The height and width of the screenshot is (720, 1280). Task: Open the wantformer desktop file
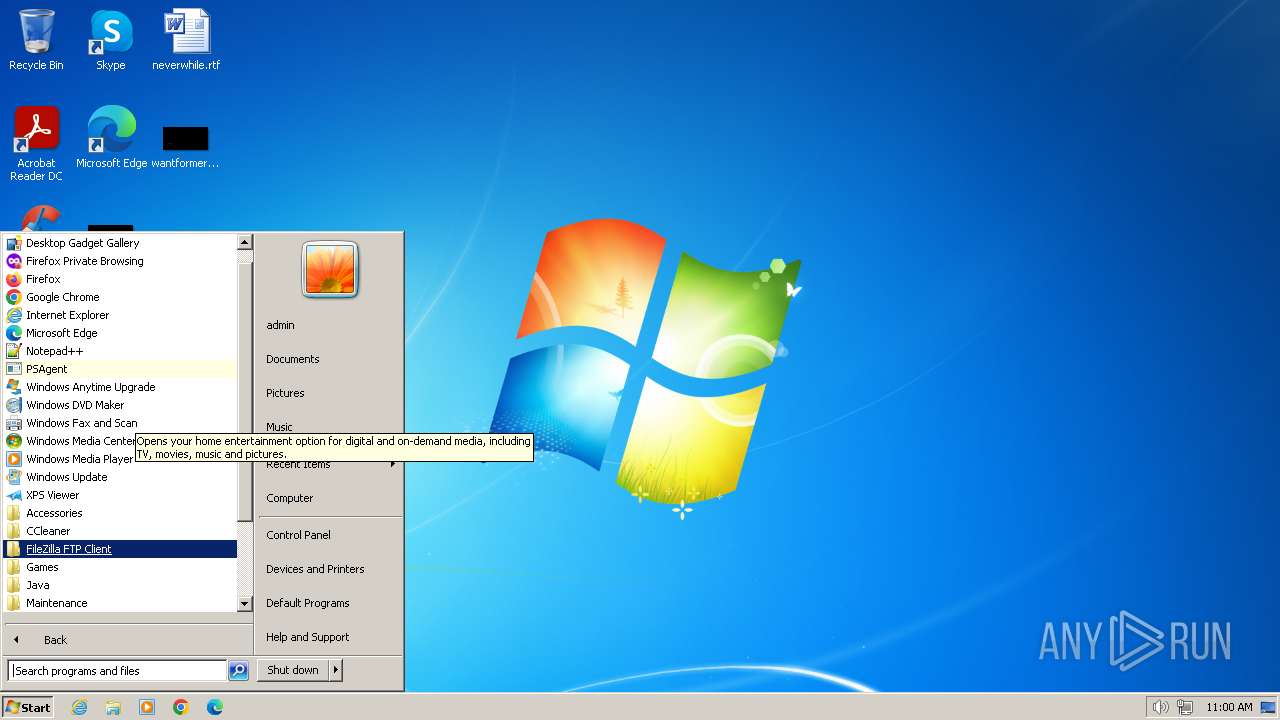point(185,145)
